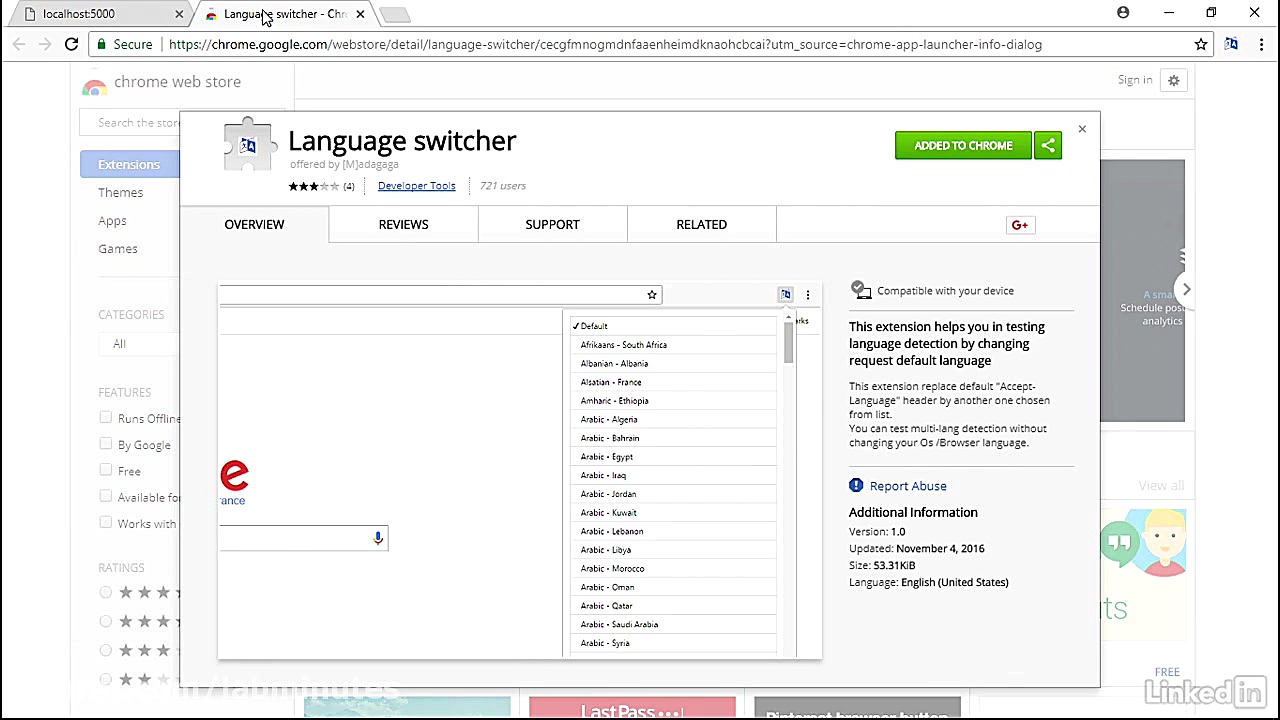Click the next arrow on featured carousel
The image size is (1280, 720).
pyautogui.click(x=1186, y=289)
